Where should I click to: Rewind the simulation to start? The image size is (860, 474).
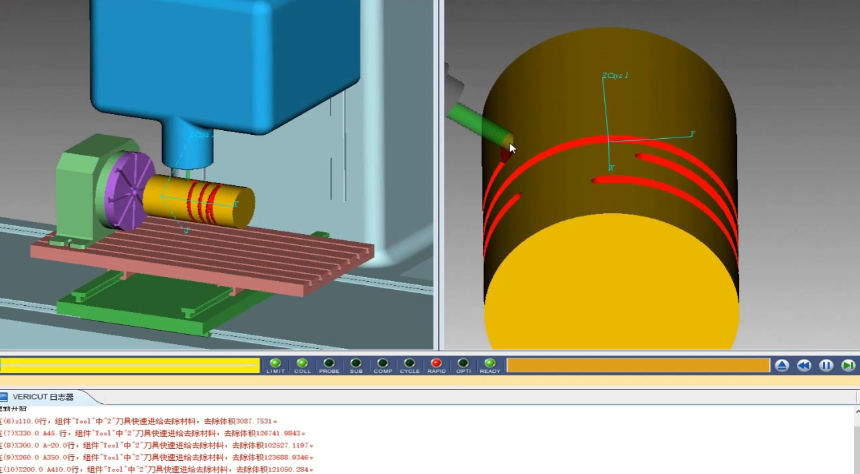pyautogui.click(x=804, y=366)
